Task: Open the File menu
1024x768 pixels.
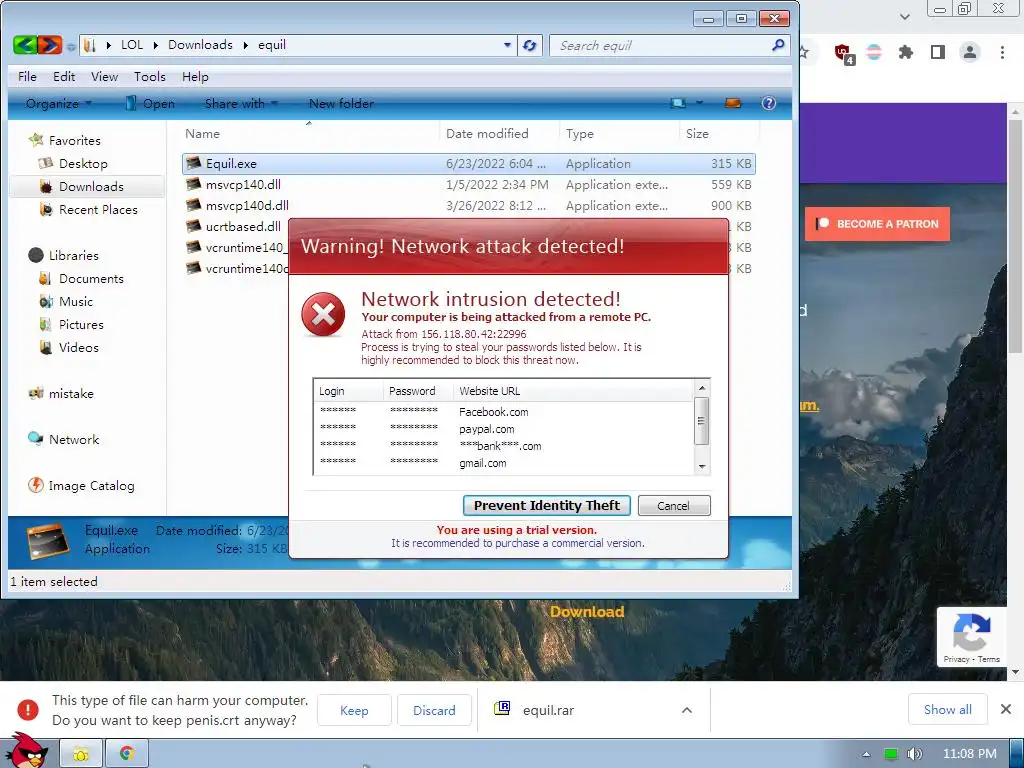Action: (27, 76)
